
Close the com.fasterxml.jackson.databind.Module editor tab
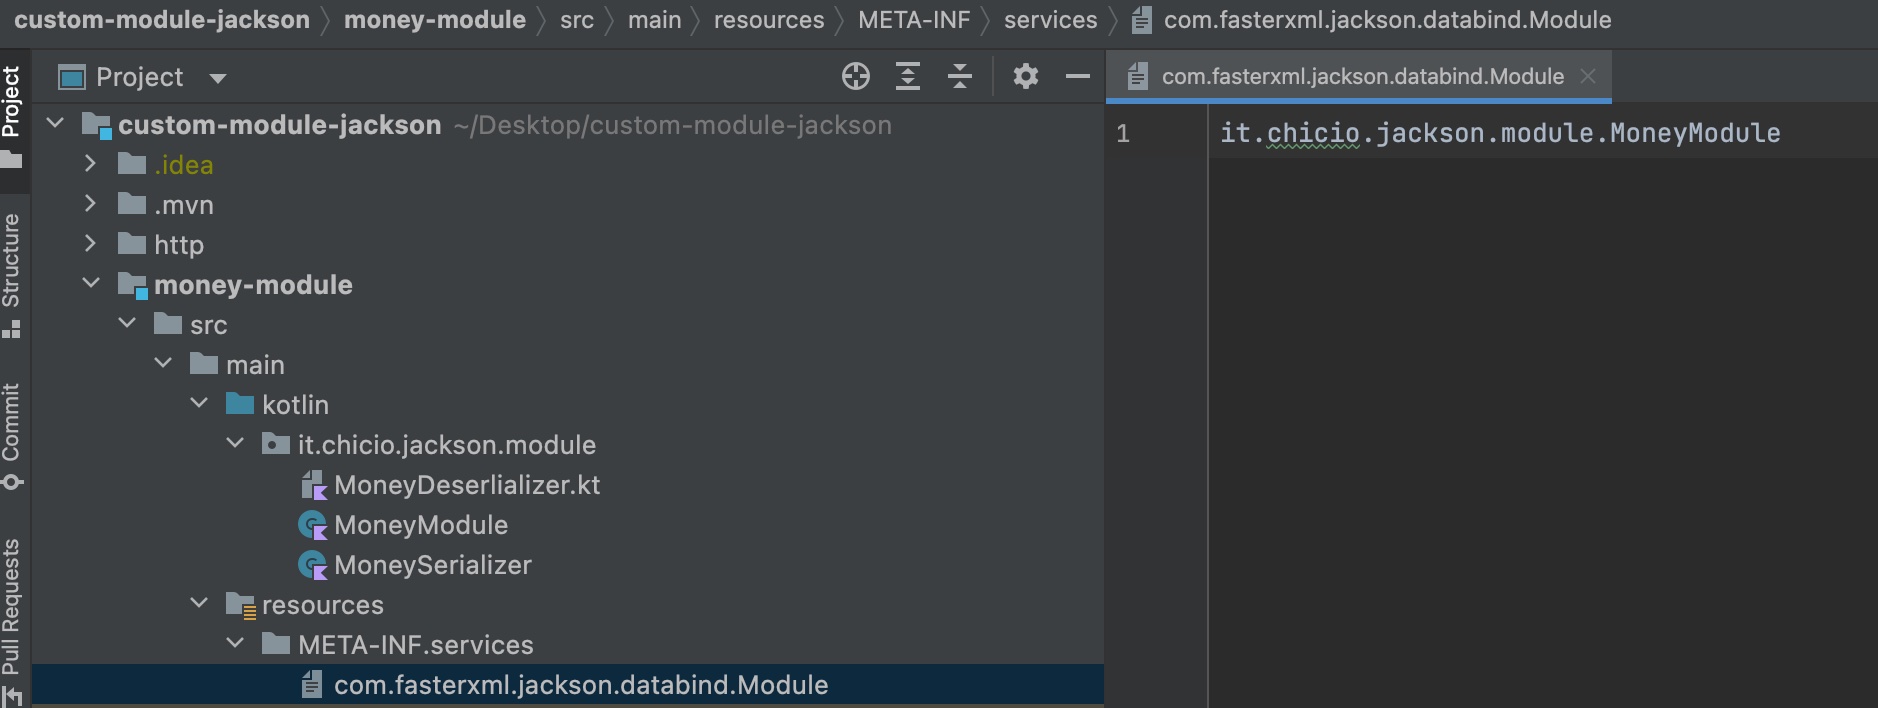coord(1588,76)
